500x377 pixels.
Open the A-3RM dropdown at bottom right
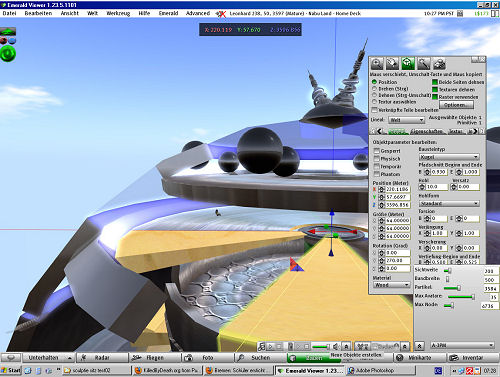point(462,345)
